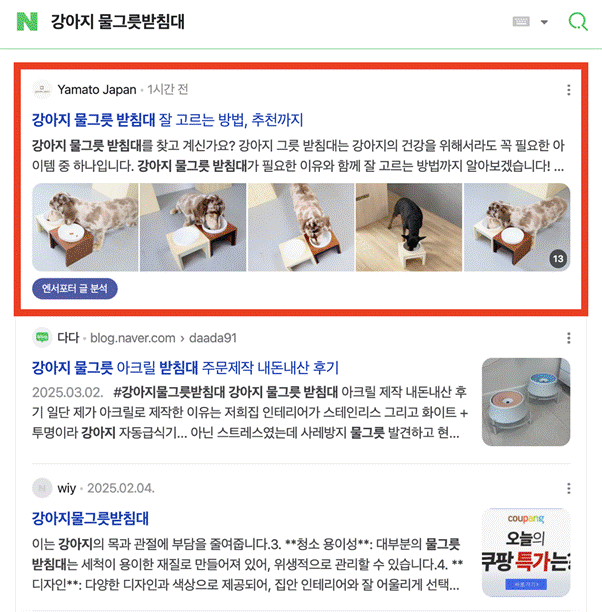Open more options for 다다 blog result
The height and width of the screenshot is (612, 602).
coord(568,338)
